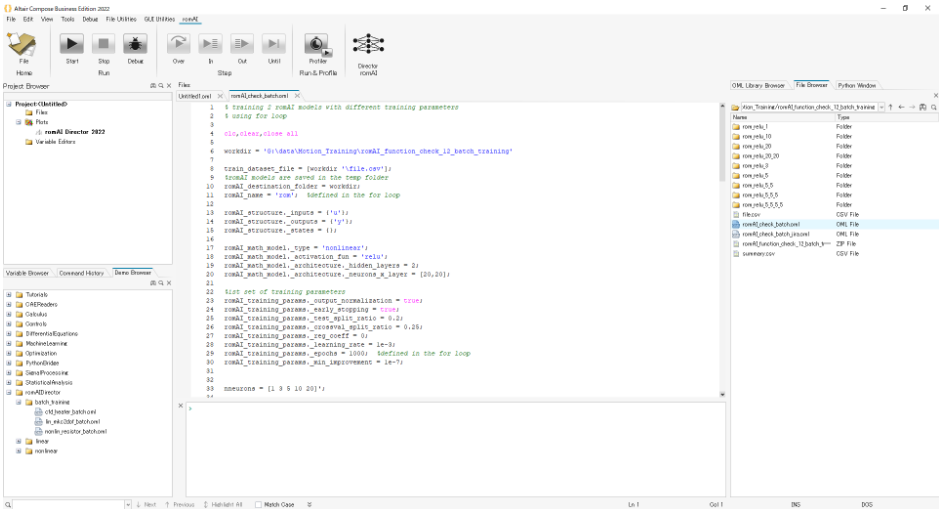Viewport: 939px width, 509px height.
Task: Open the File menu
Action: (11, 19)
